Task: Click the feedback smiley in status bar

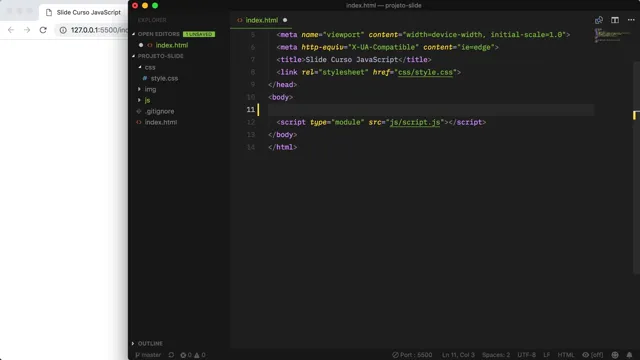Action: (615, 355)
